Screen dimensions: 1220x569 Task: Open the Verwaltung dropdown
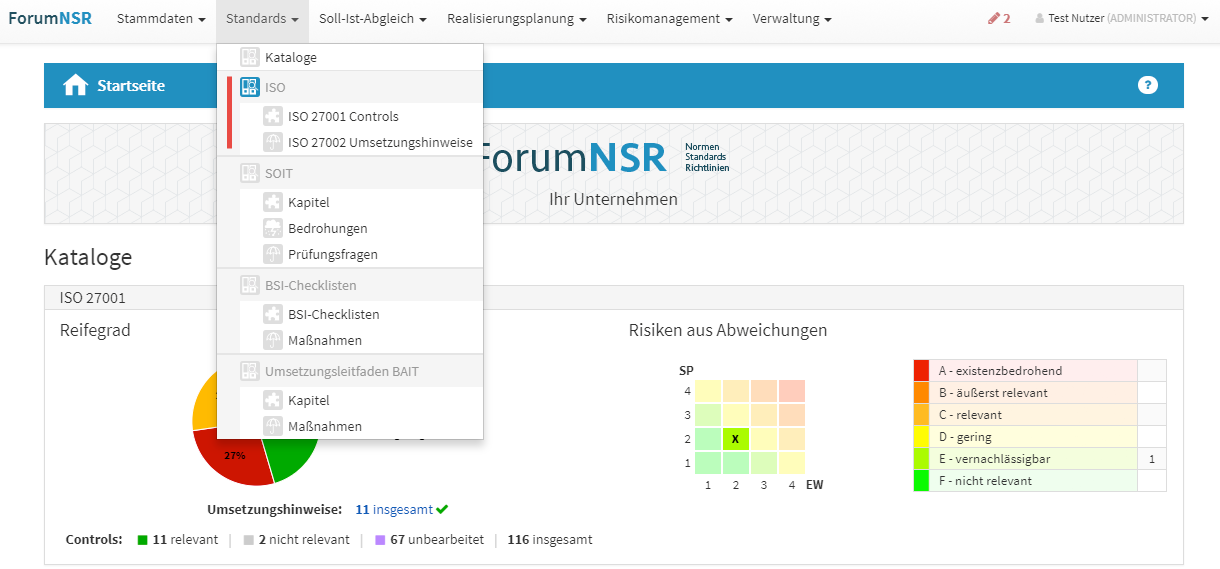click(791, 18)
